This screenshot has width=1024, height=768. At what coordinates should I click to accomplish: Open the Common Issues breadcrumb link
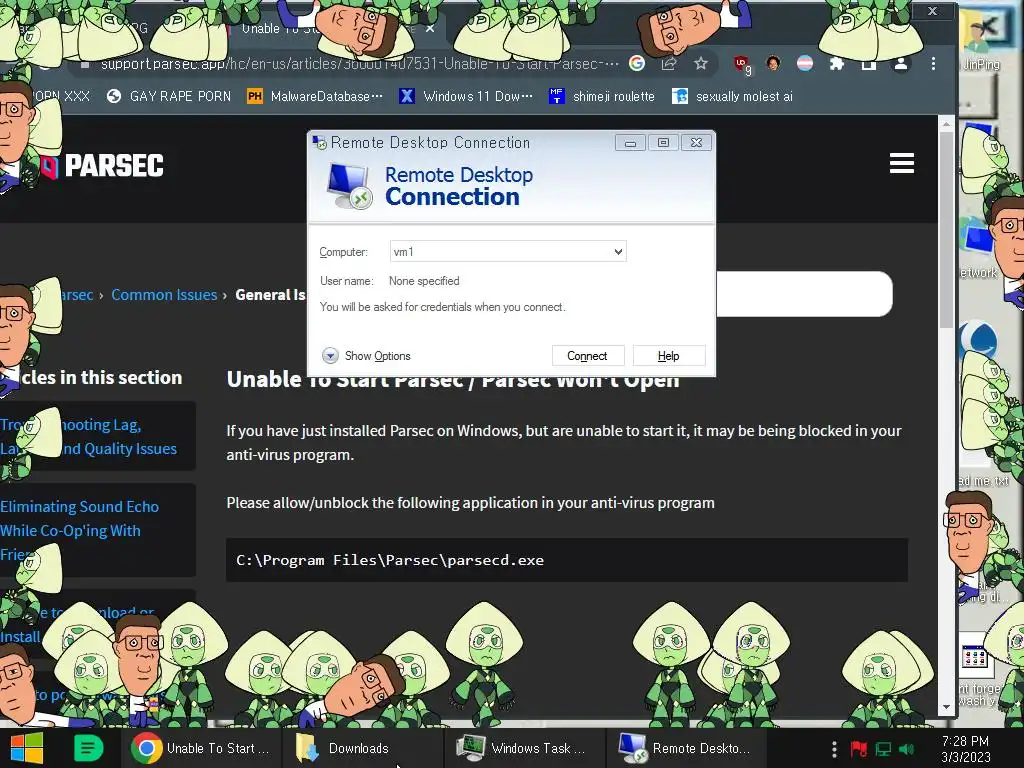pyautogui.click(x=164, y=295)
